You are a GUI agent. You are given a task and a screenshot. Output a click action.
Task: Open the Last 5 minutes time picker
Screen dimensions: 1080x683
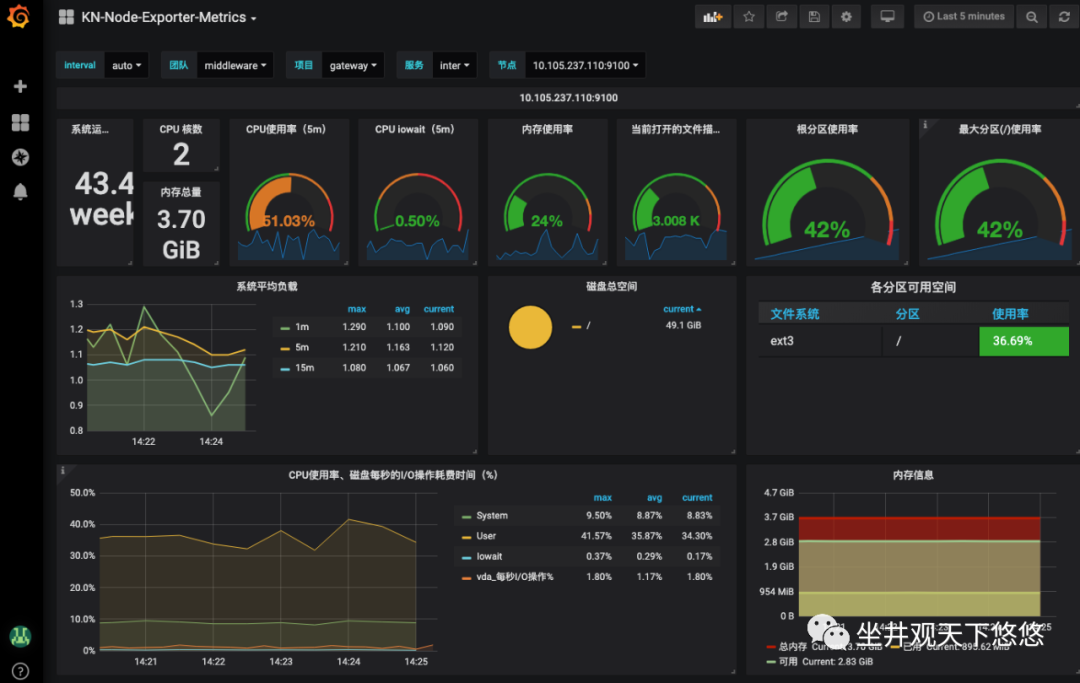[963, 17]
